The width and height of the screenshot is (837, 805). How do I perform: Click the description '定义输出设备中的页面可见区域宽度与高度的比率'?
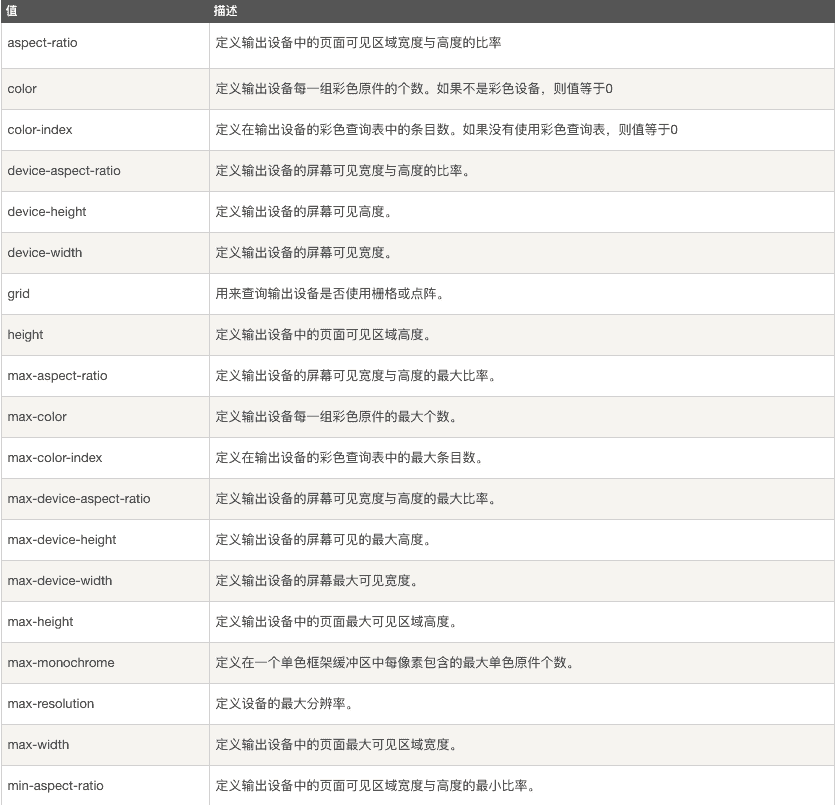(x=358, y=43)
